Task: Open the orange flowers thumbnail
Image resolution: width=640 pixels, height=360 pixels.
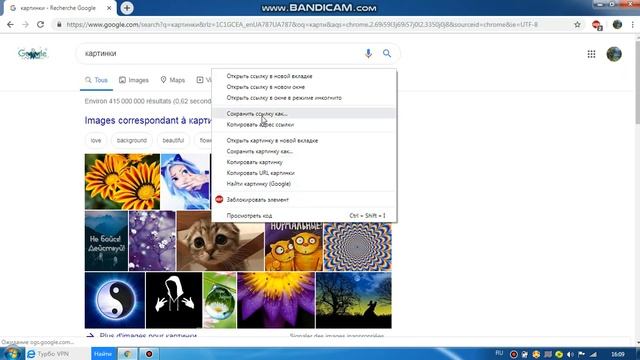Action: (x=122, y=182)
